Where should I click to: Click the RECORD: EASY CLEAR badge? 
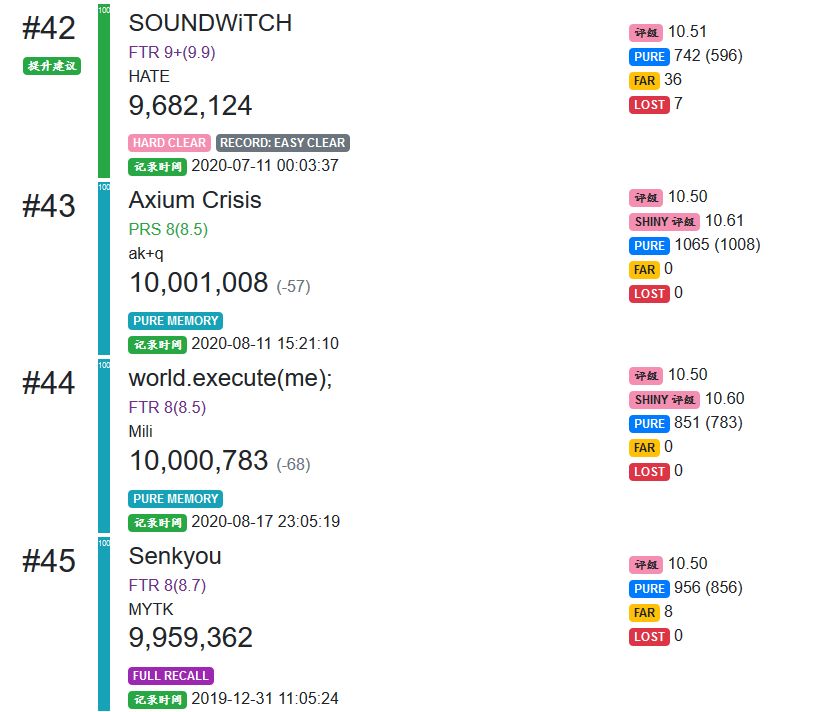tap(282, 143)
